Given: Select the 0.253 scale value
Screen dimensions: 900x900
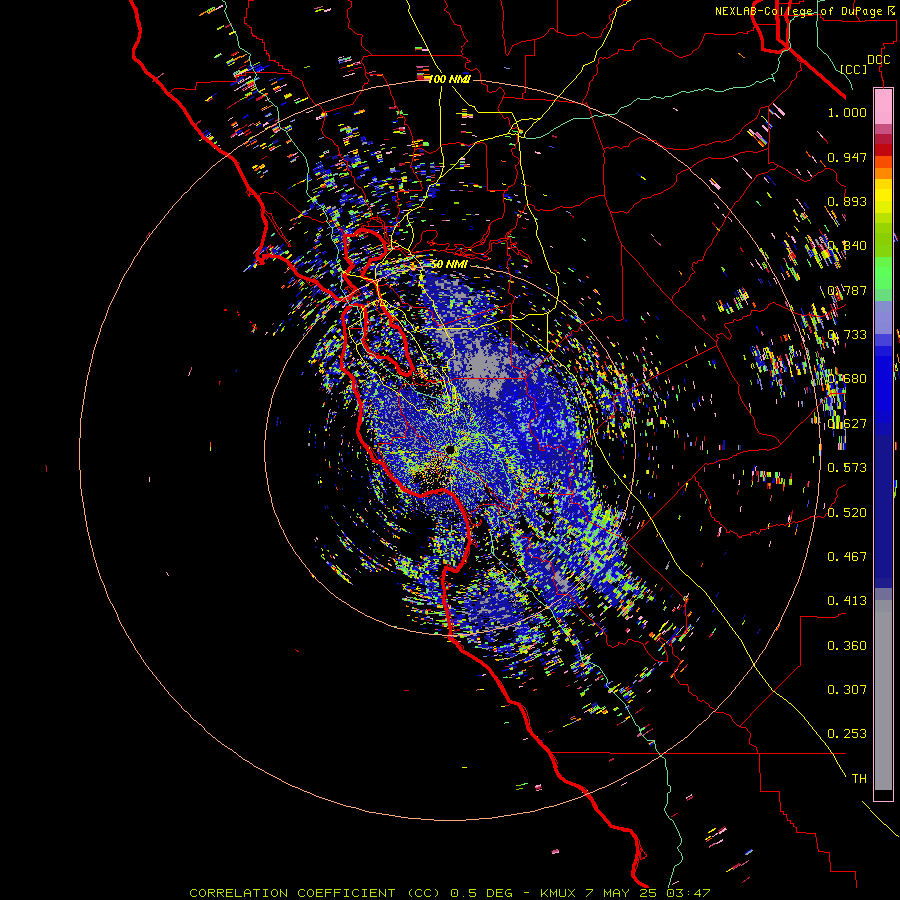Looking at the screenshot, I should pos(847,734).
